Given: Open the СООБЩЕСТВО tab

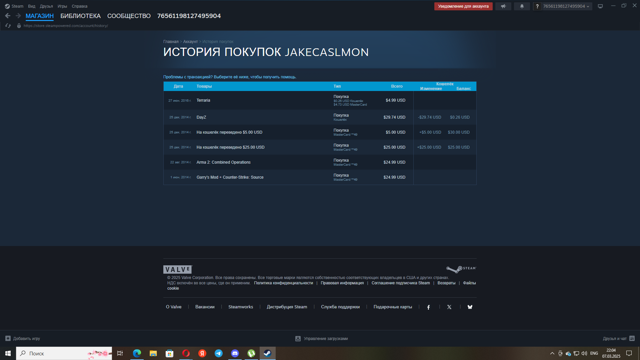Looking at the screenshot, I should tap(129, 16).
